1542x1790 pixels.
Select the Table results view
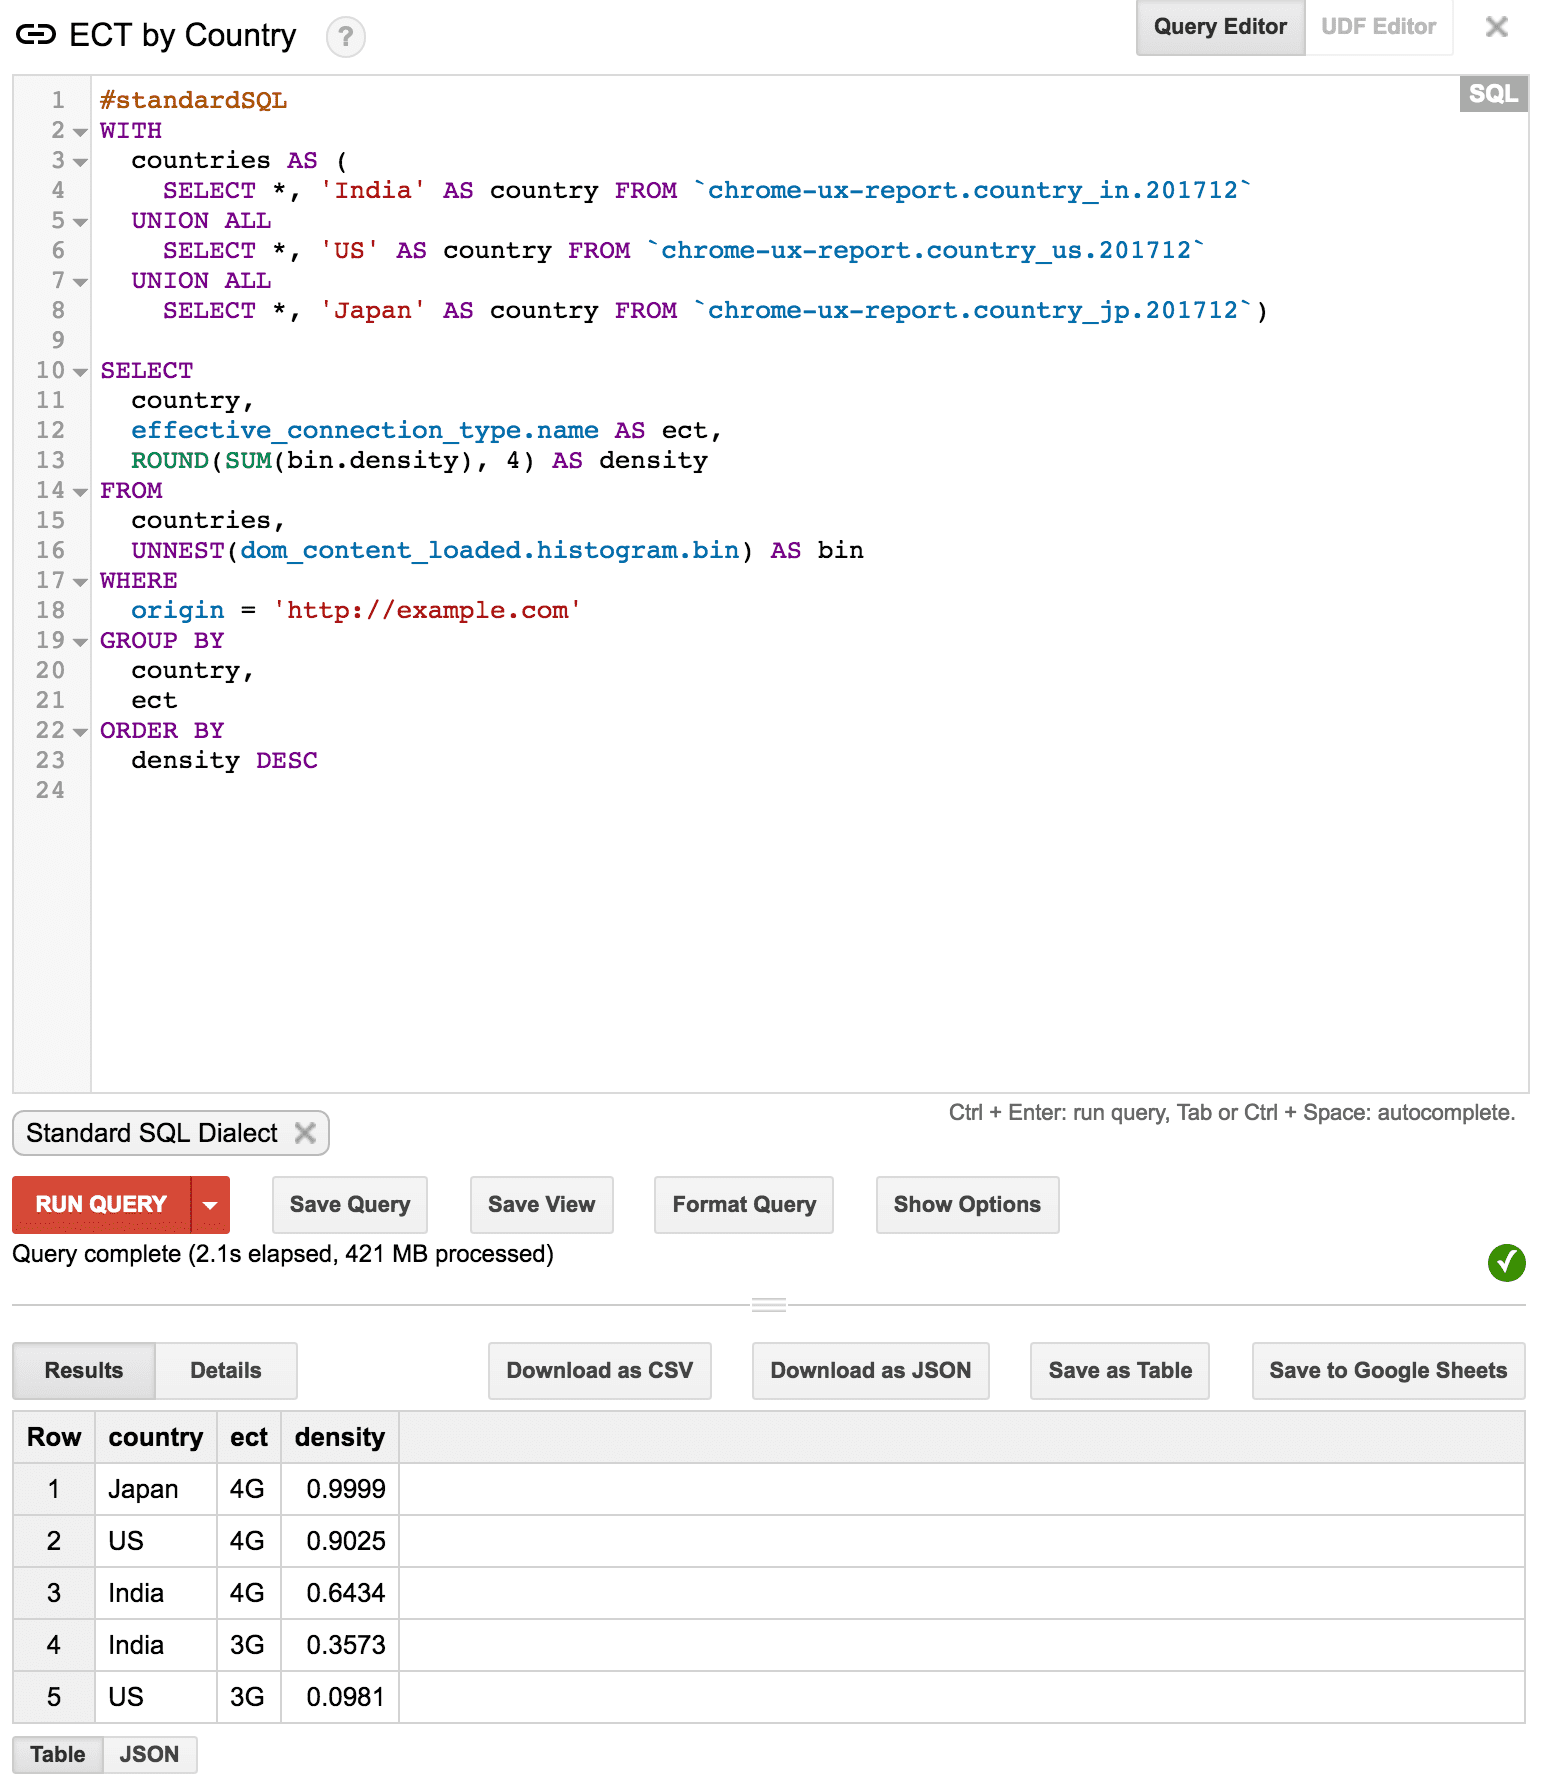[x=58, y=1754]
